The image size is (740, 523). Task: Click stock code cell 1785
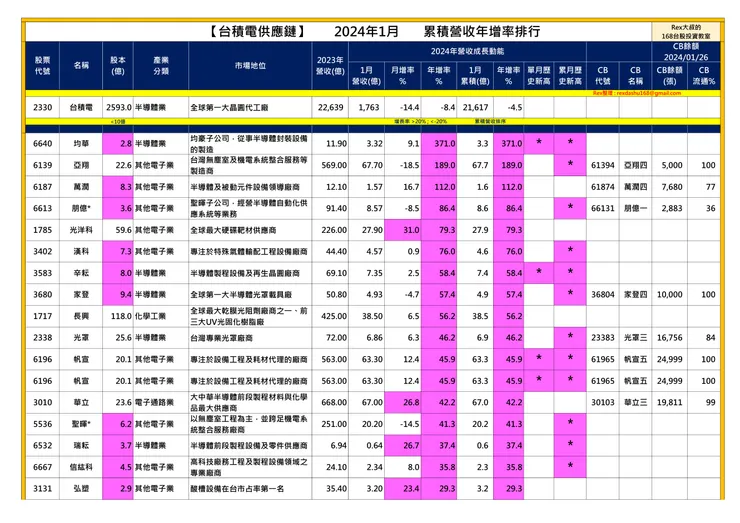coord(42,230)
